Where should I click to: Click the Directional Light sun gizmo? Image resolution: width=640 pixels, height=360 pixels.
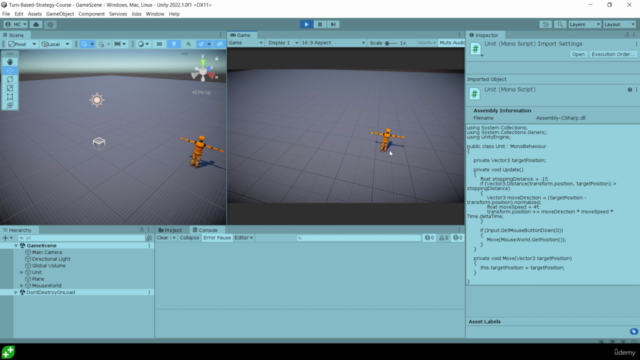coord(97,100)
